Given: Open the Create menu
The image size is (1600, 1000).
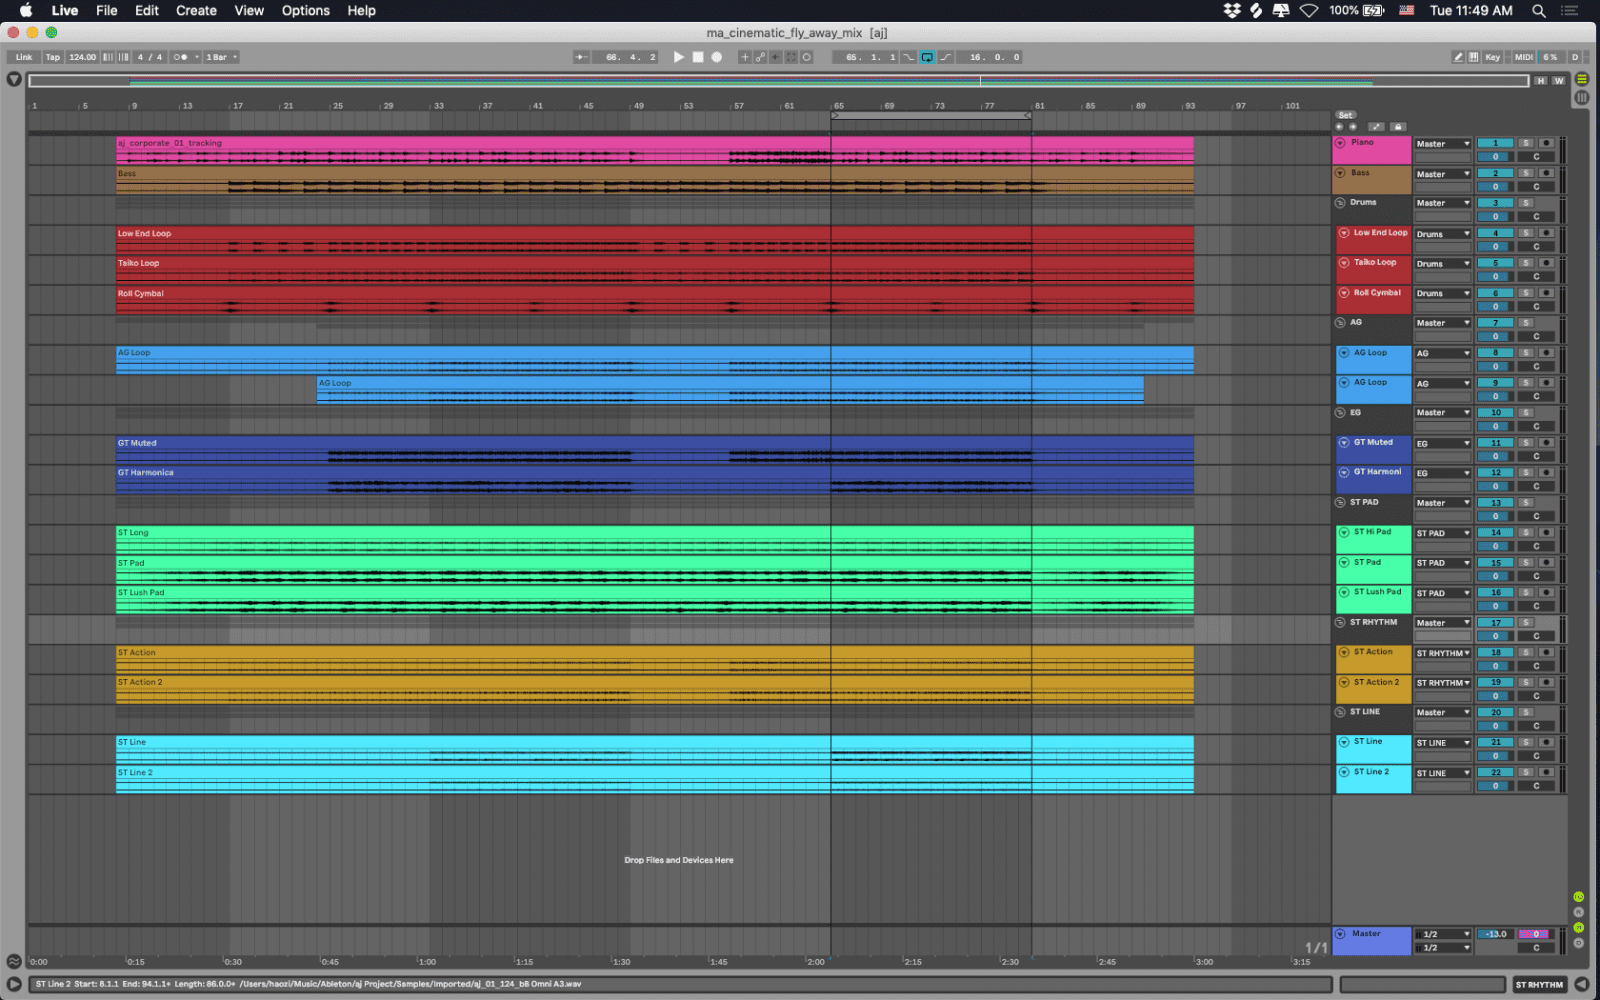Looking at the screenshot, I should coord(196,10).
